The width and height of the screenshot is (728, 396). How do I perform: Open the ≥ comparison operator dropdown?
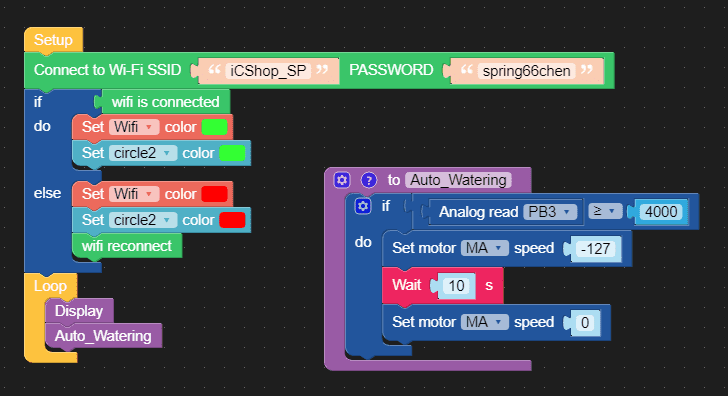point(605,211)
